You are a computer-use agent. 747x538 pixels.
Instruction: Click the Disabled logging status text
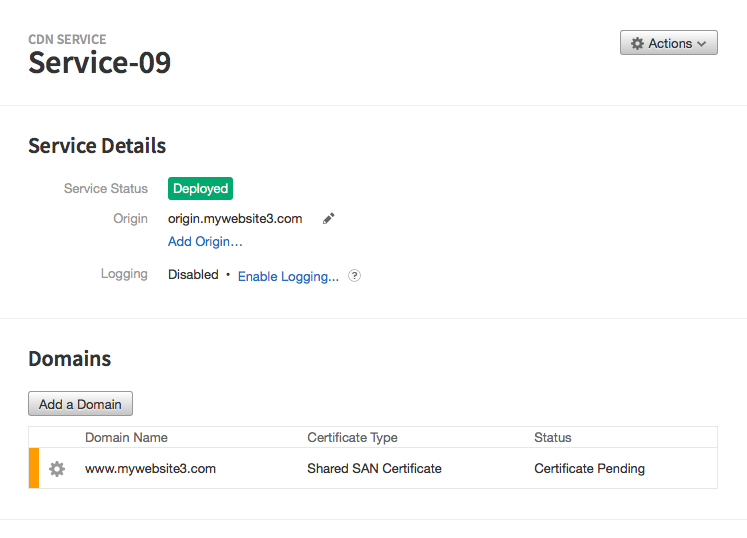[193, 274]
